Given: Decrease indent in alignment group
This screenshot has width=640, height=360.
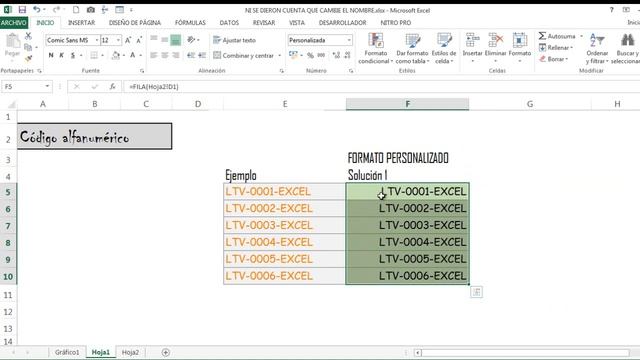Looking at the screenshot, I should pyautogui.click(x=191, y=55).
